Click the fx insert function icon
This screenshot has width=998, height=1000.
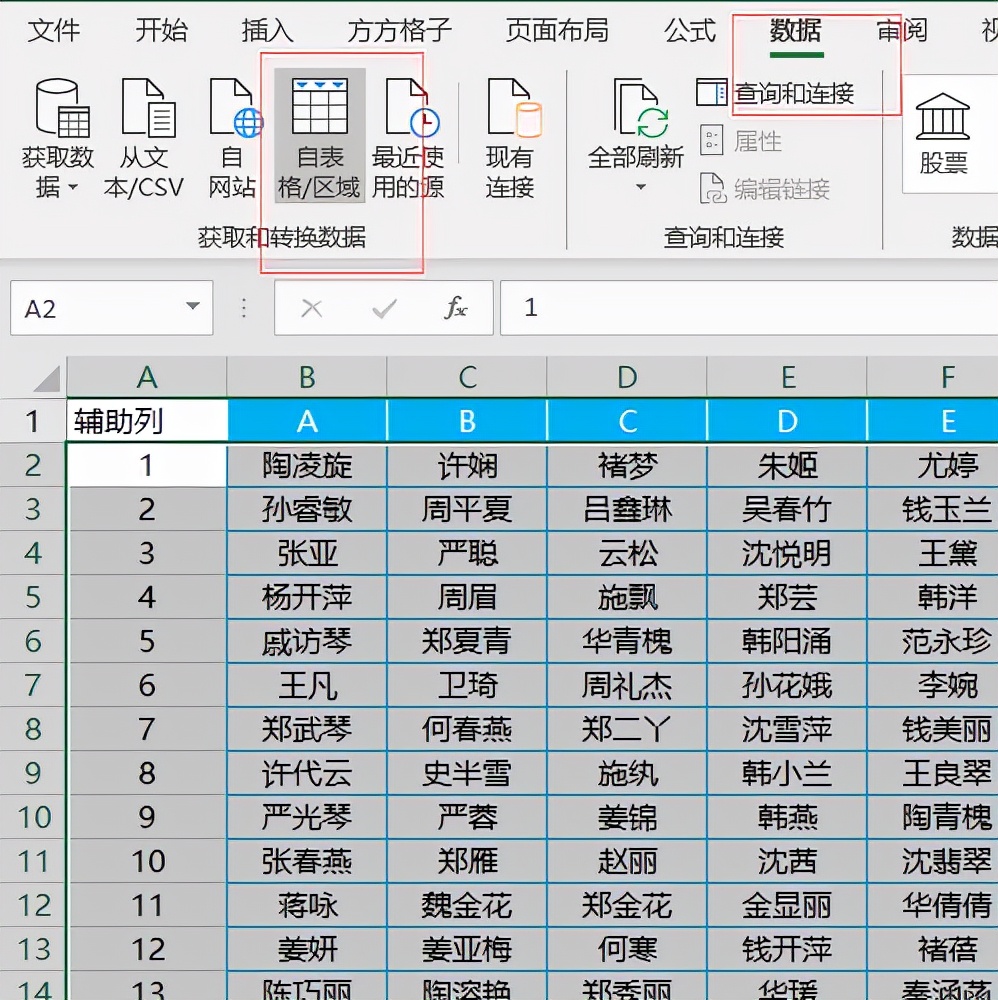(x=456, y=308)
